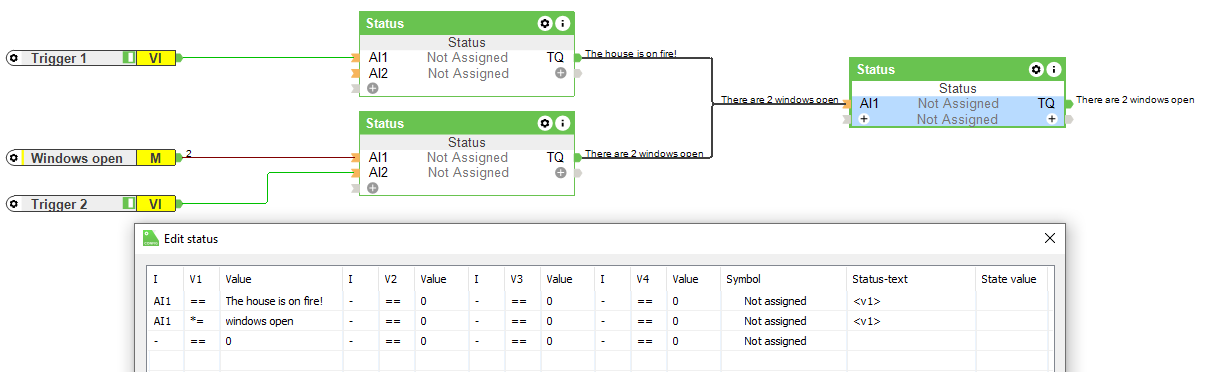Select AI2 input connected to Trigger 2
Screen dimensions: 1205x372
(378, 172)
